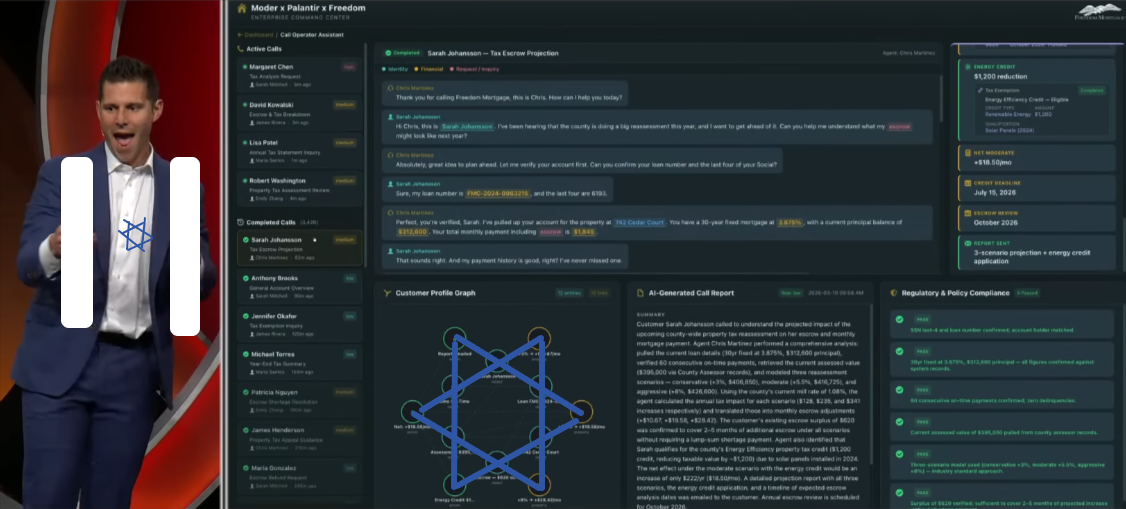Image resolution: width=1126 pixels, height=509 pixels.
Task: Go back to Dashboard via breadcrumb link
Action: tap(259, 34)
